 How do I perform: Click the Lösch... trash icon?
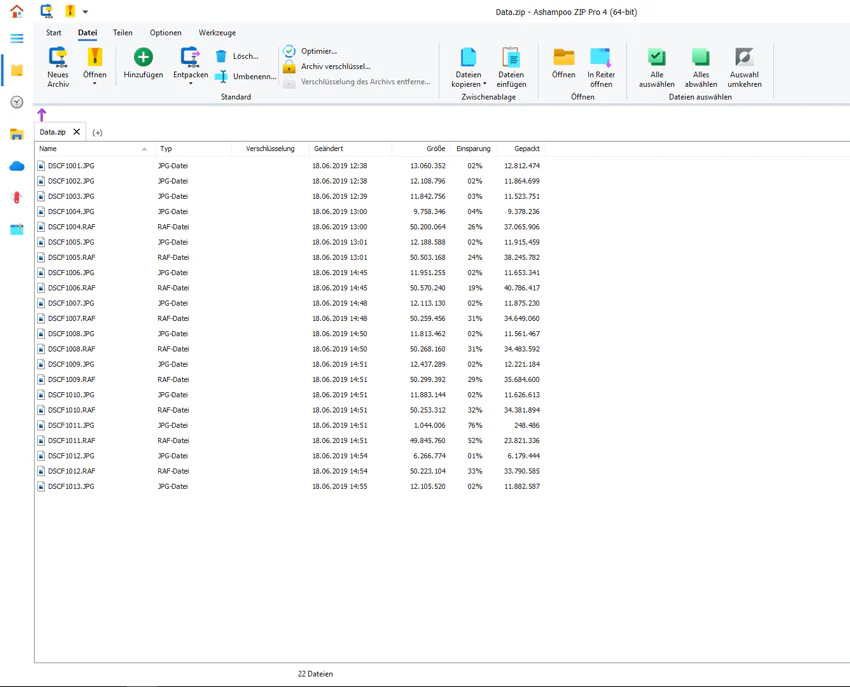[221, 56]
